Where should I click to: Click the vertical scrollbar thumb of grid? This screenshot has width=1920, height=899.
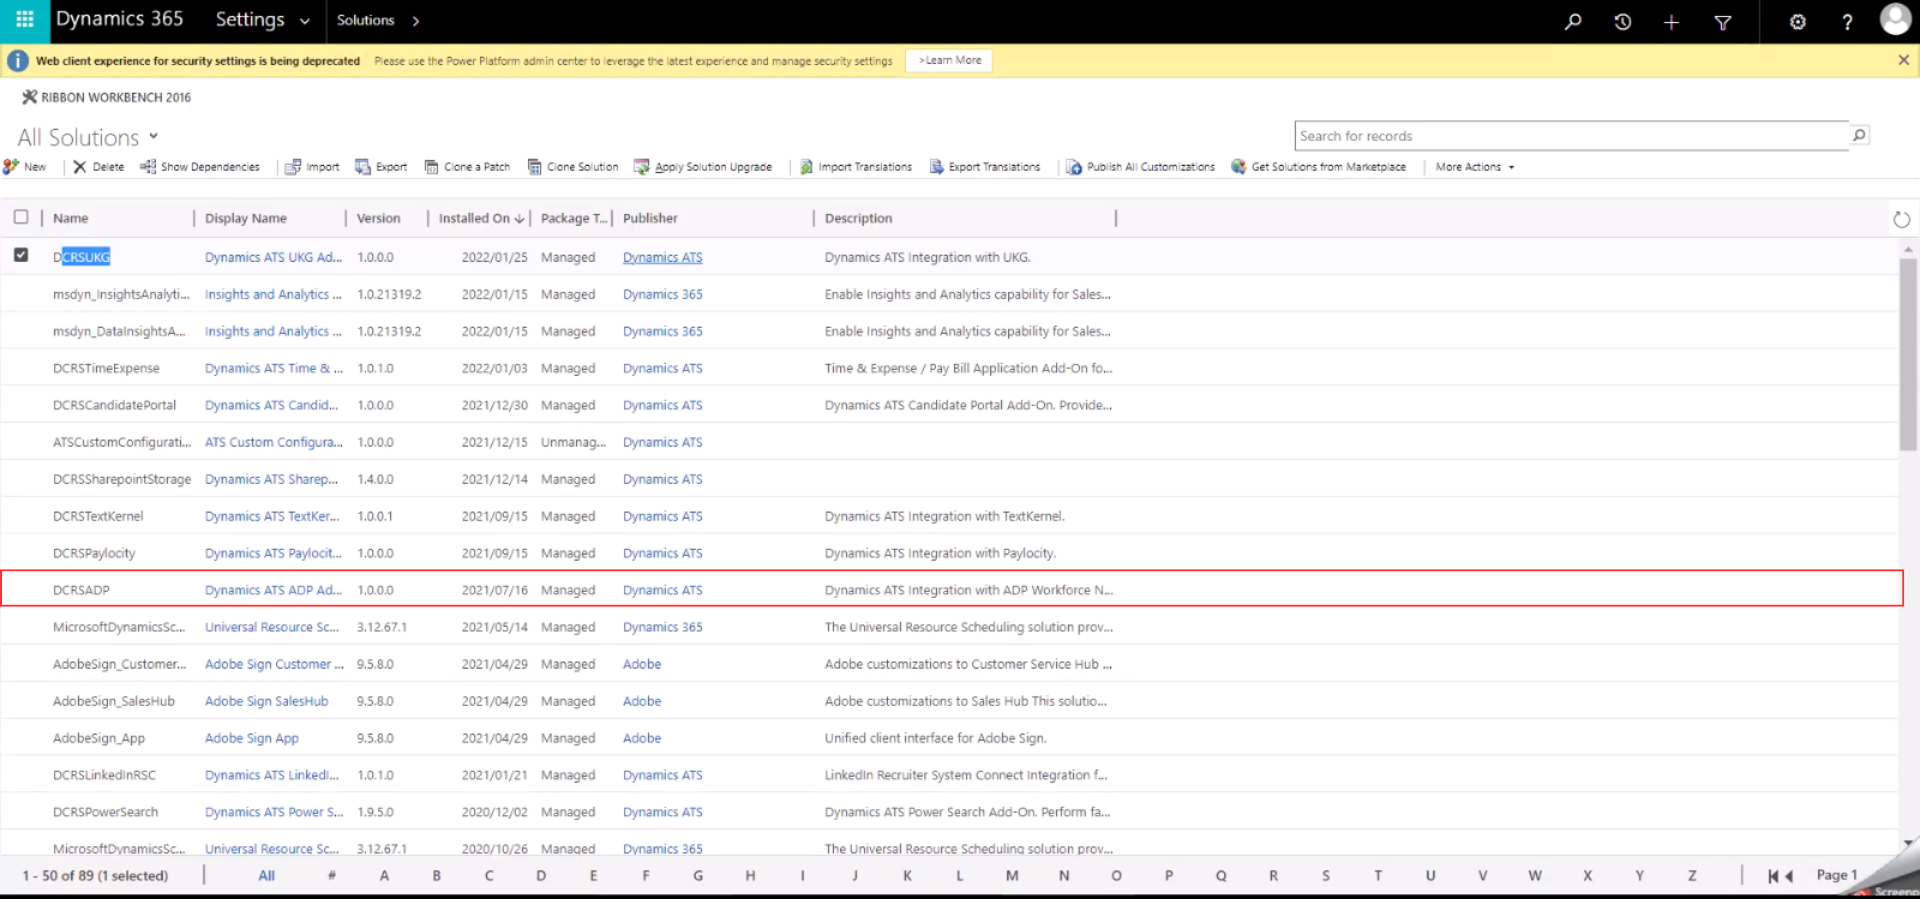1908,354
